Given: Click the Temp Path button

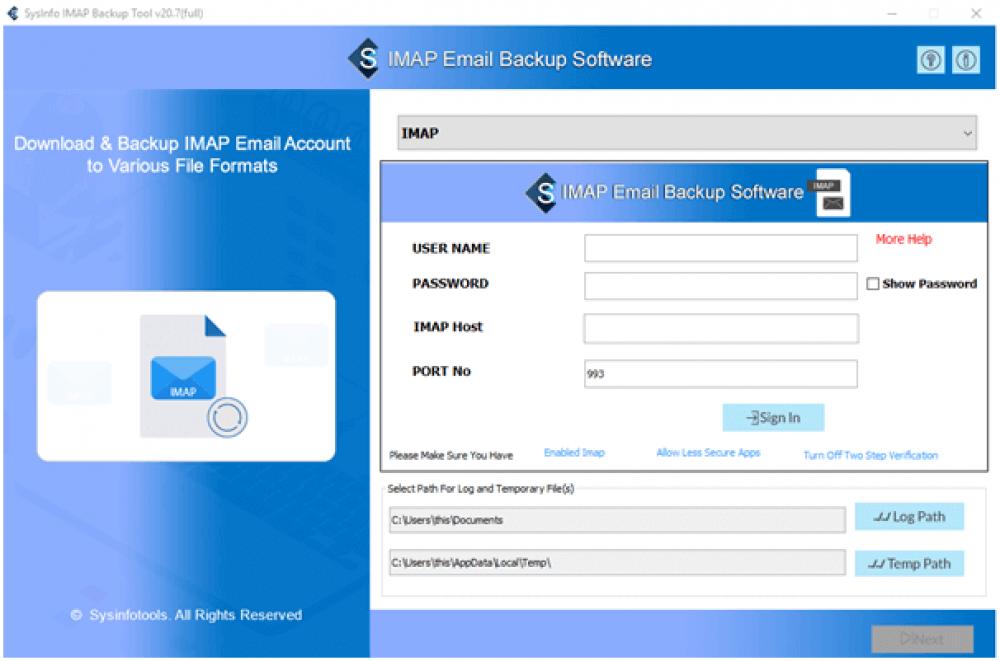Looking at the screenshot, I should pos(909,563).
